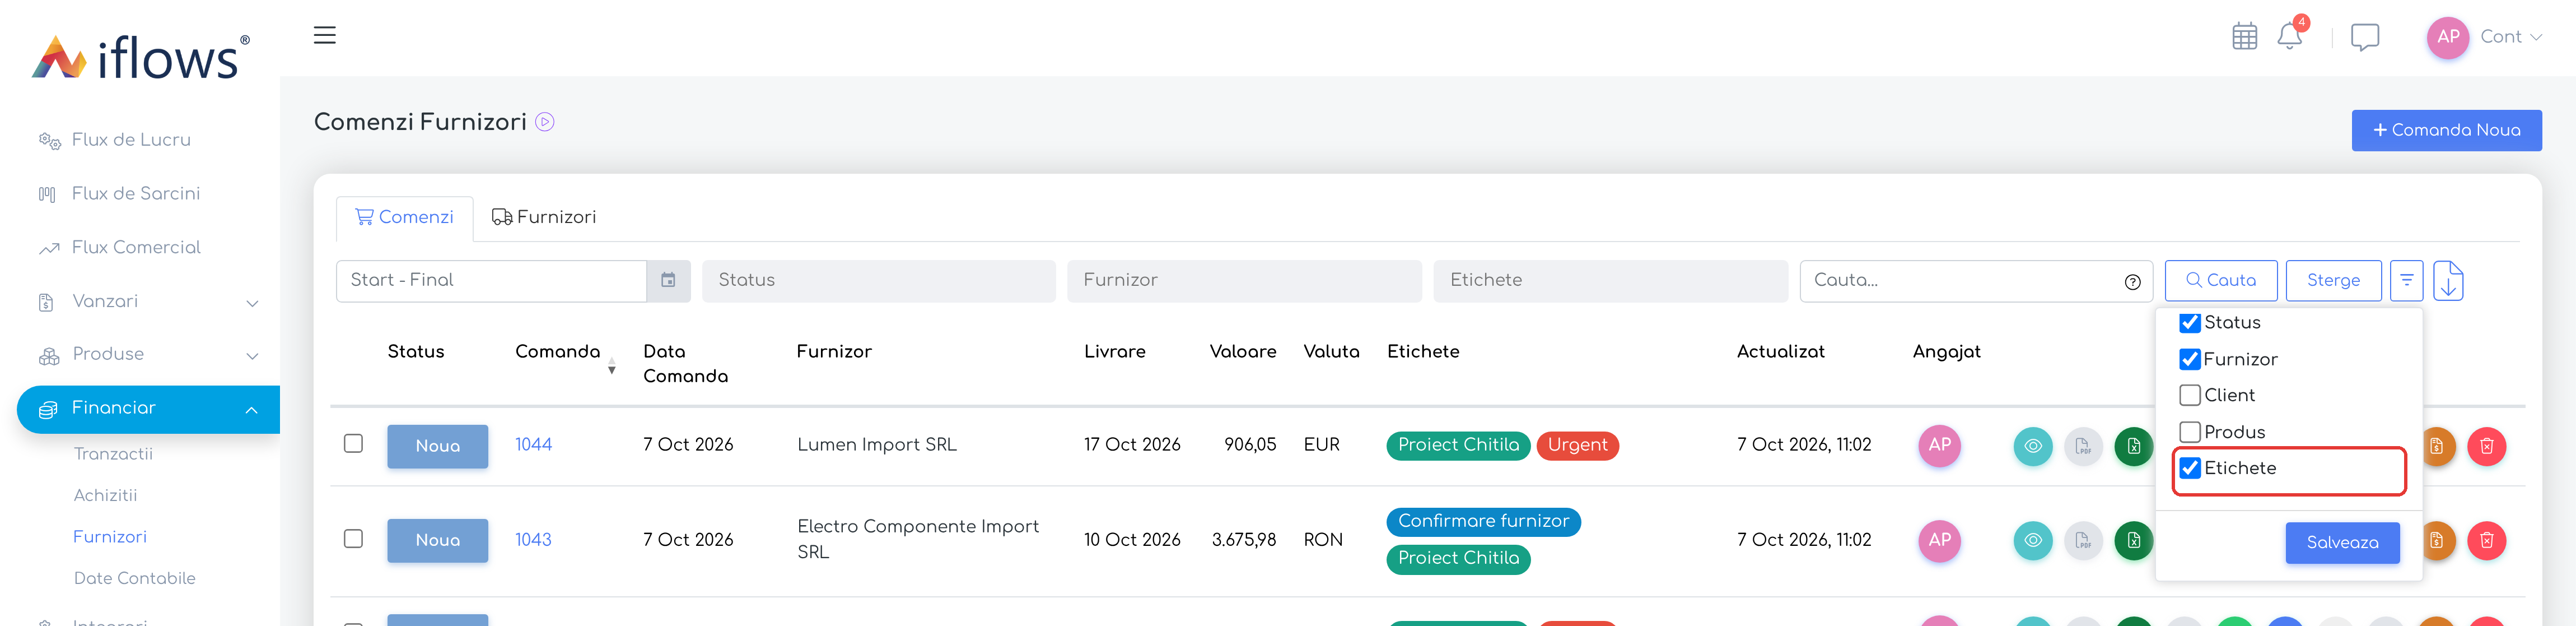Click the search help question mark icon
This screenshot has height=626, width=2576.
pos(2132,282)
